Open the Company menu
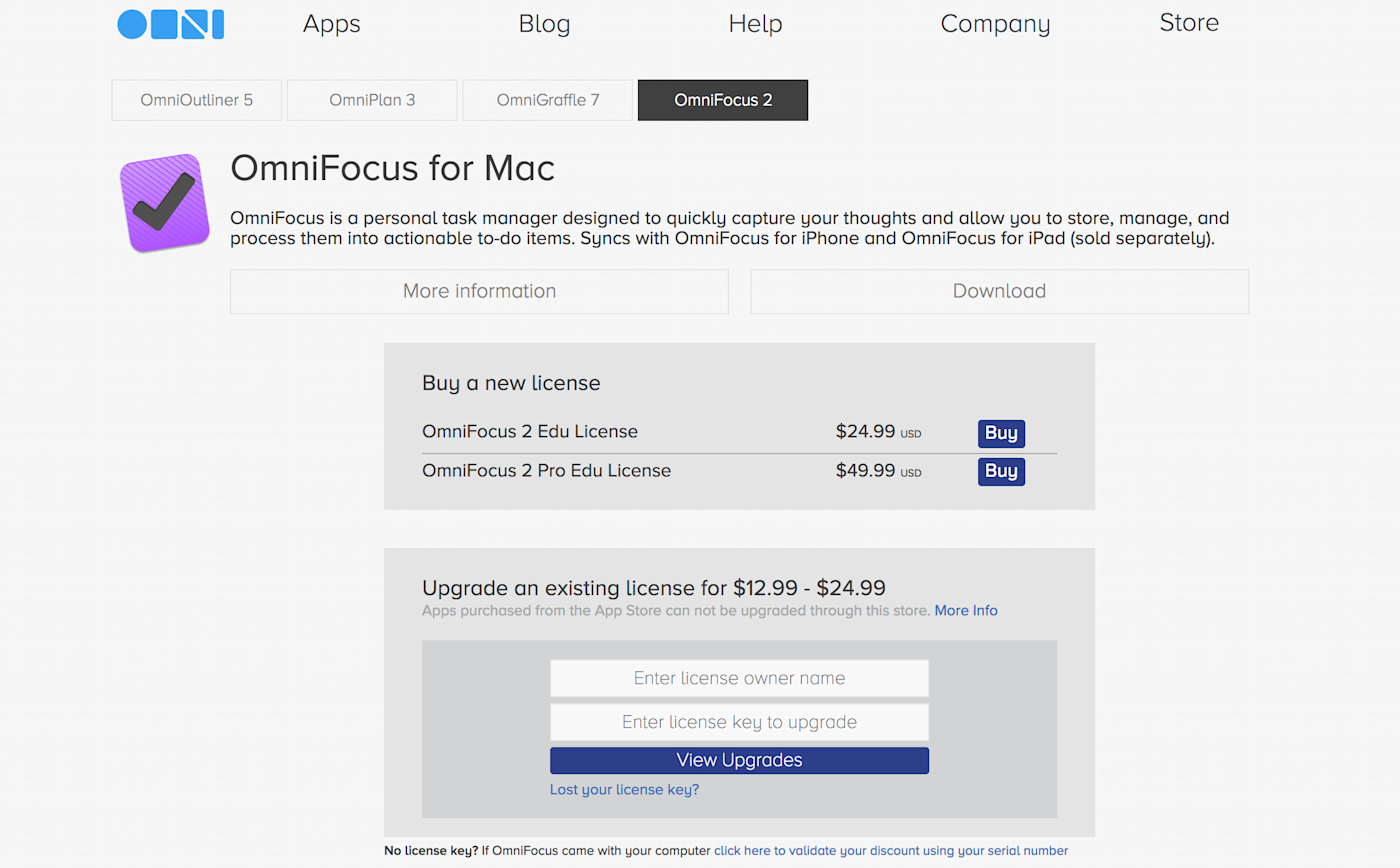This screenshot has width=1400, height=868. 995,24
